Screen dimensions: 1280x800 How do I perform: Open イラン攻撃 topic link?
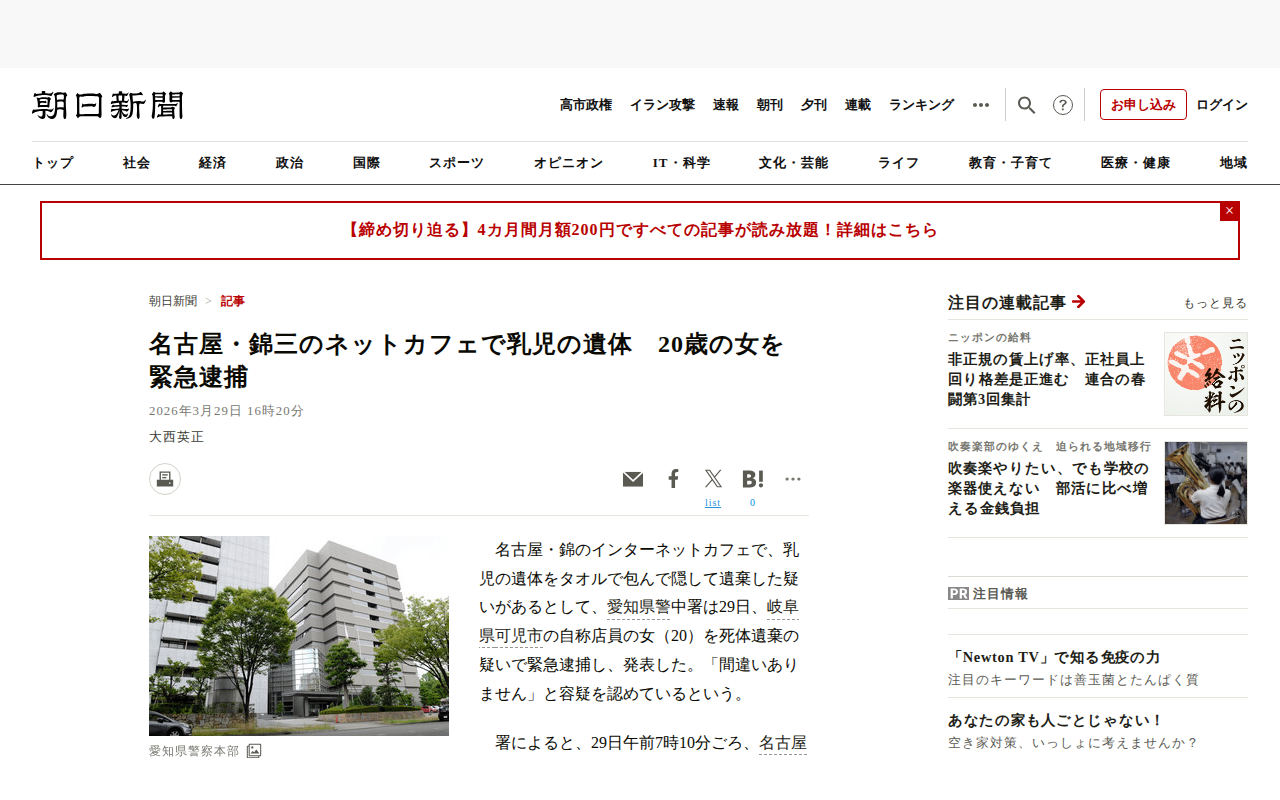tap(662, 105)
